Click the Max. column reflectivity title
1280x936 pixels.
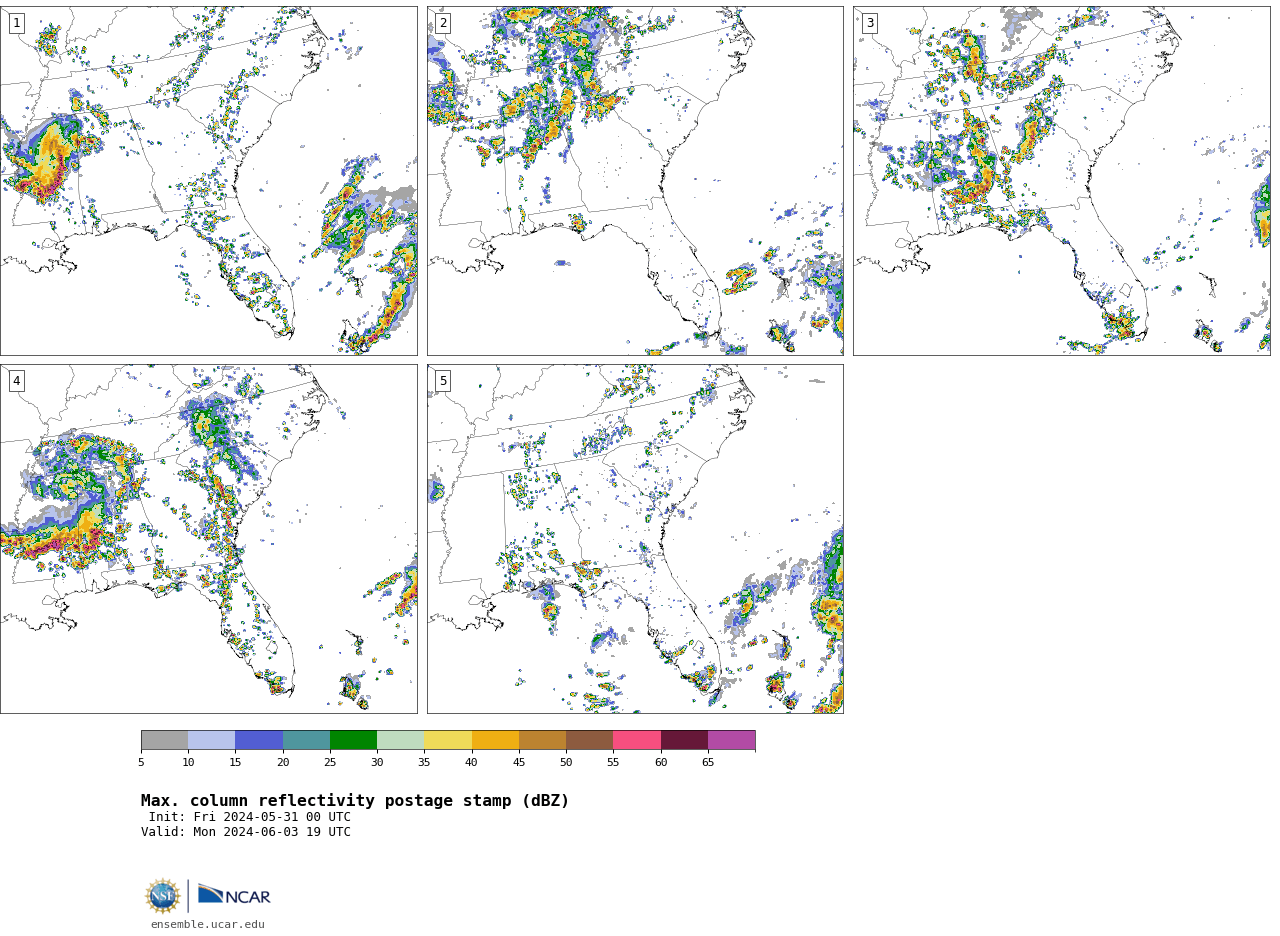click(355, 801)
